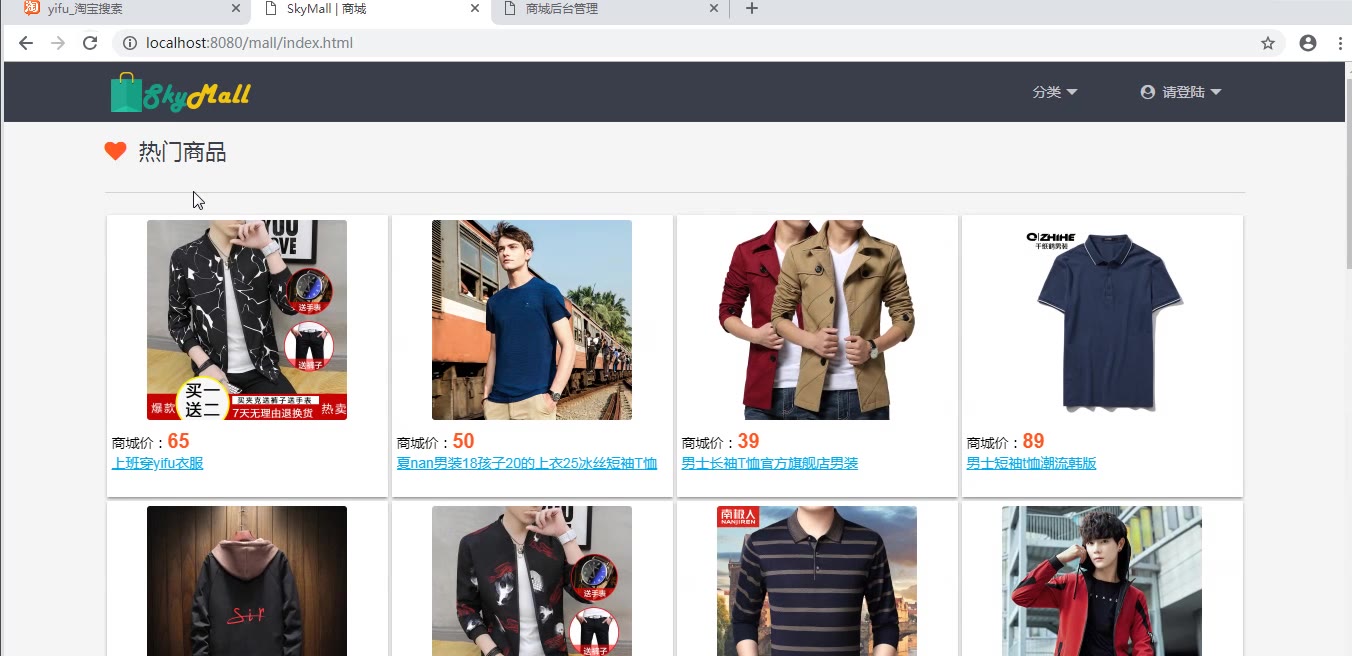Click the striped polo NANJIREN image

(817, 581)
